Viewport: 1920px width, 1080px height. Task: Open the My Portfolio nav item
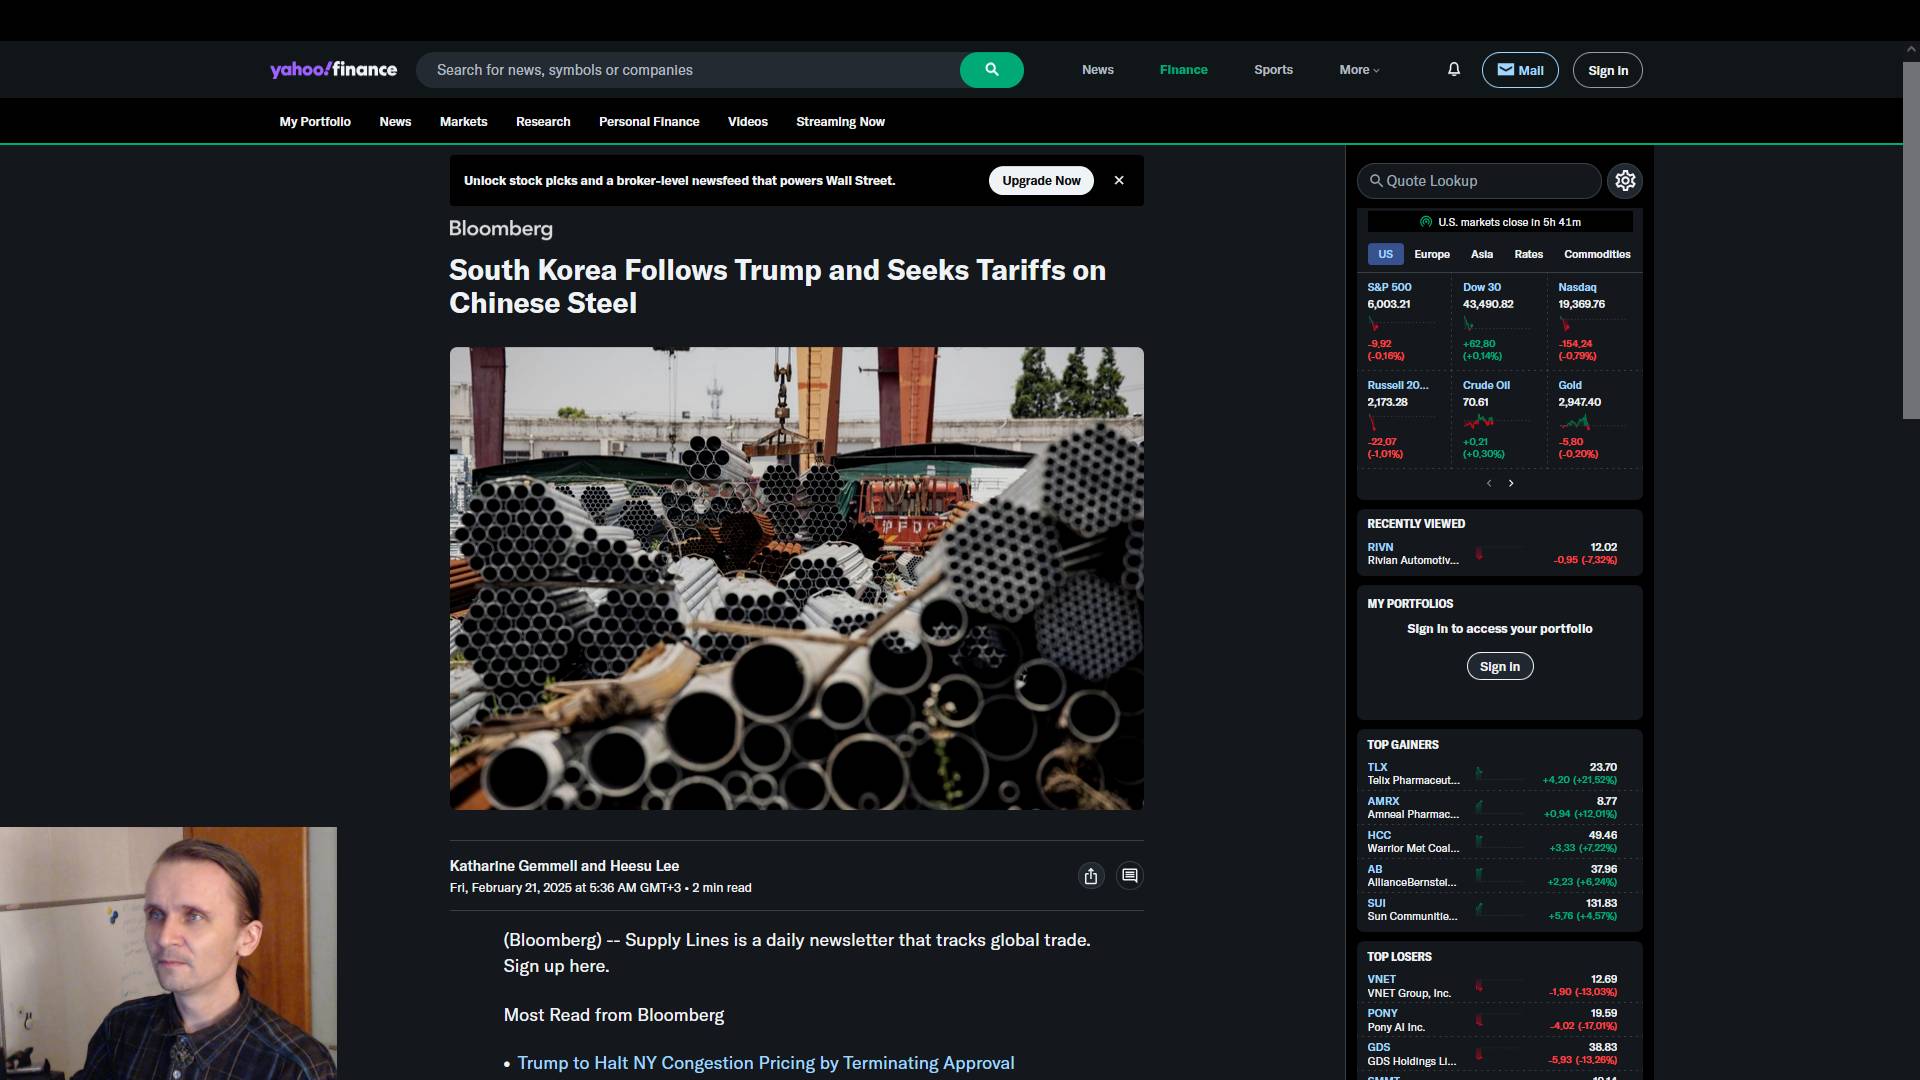pyautogui.click(x=315, y=122)
